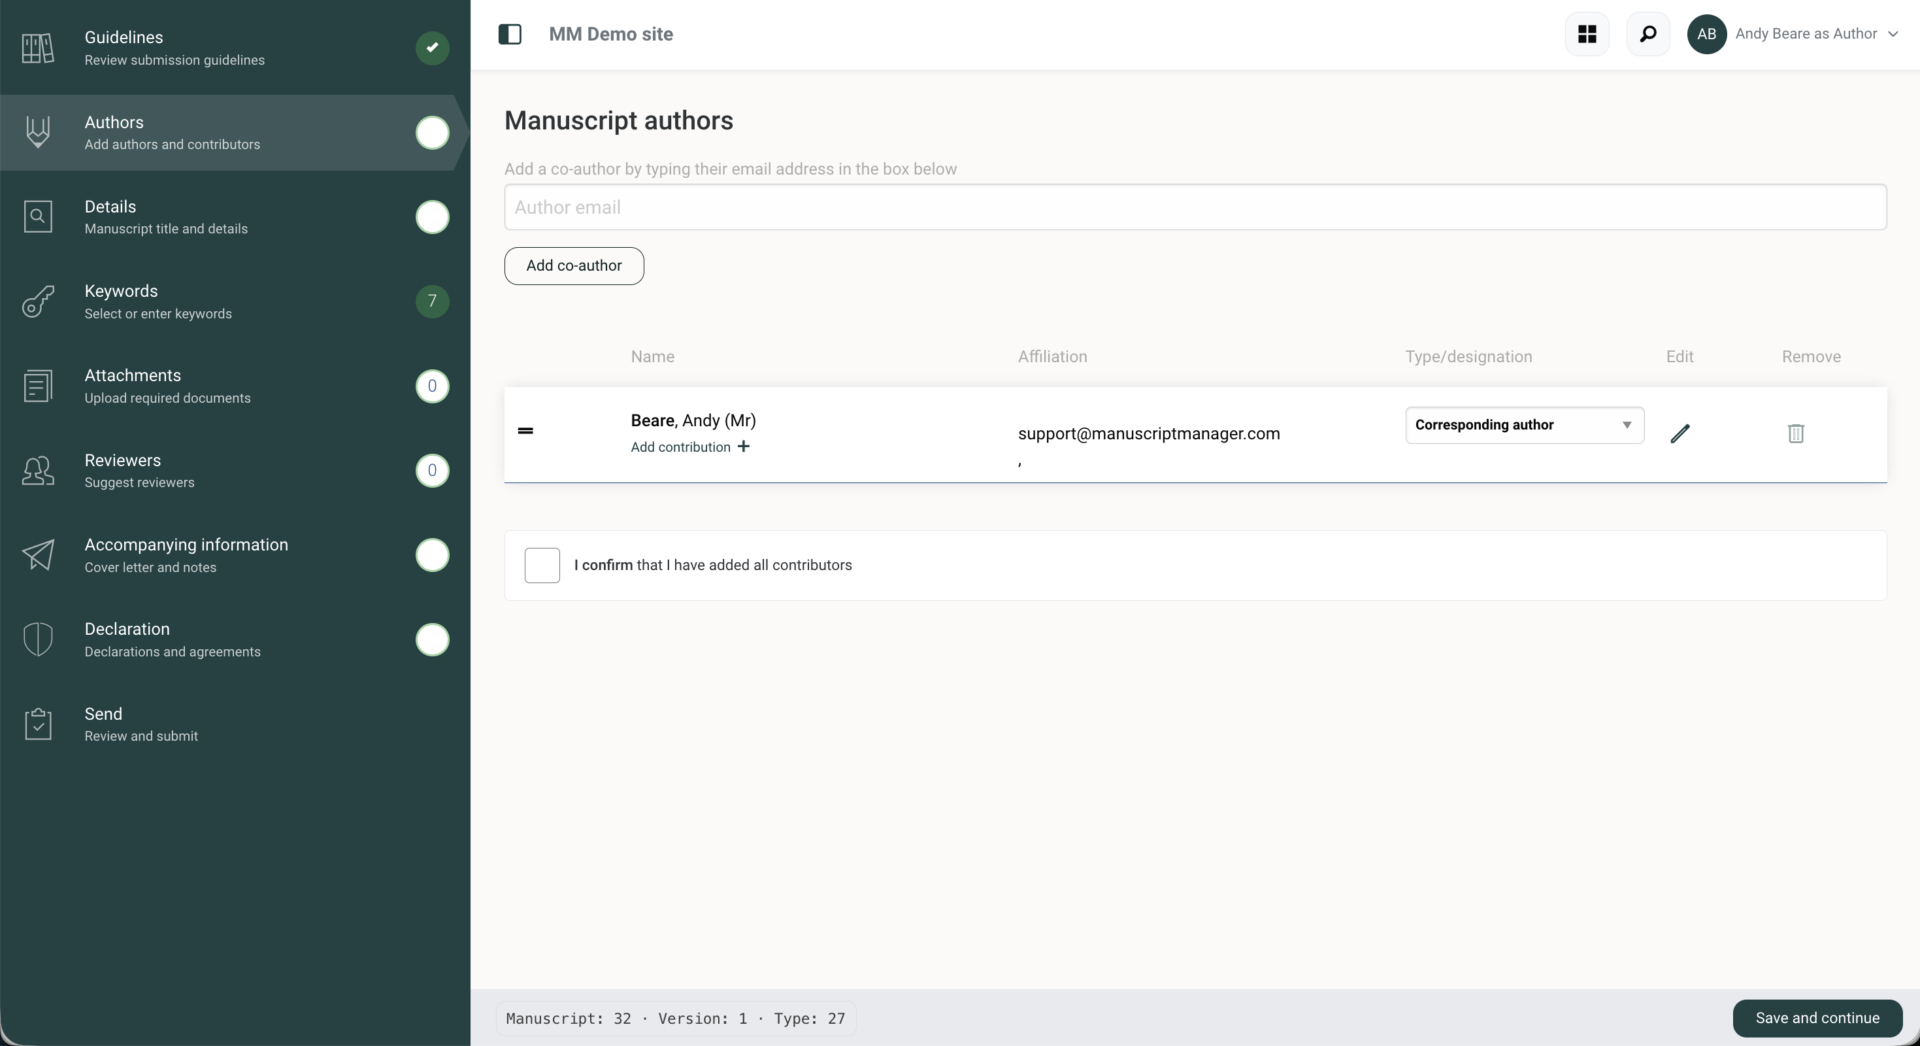The image size is (1920, 1046).
Task: Open the Corresponding author type dropdown
Action: [1524, 425]
